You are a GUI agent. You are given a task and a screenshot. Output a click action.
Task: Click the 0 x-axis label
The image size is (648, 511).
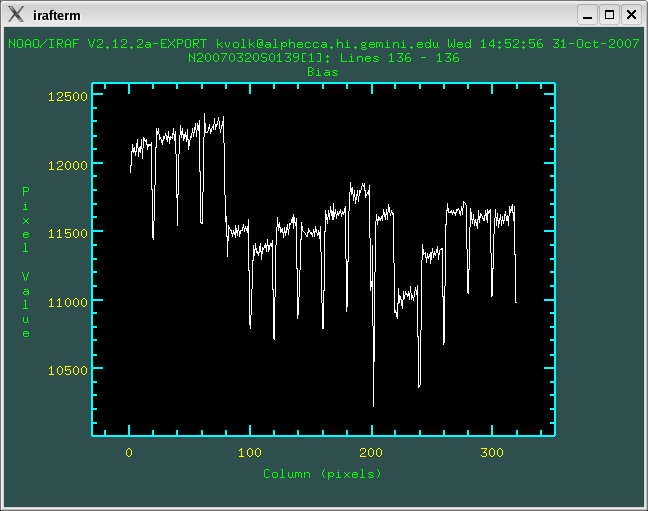click(129, 453)
